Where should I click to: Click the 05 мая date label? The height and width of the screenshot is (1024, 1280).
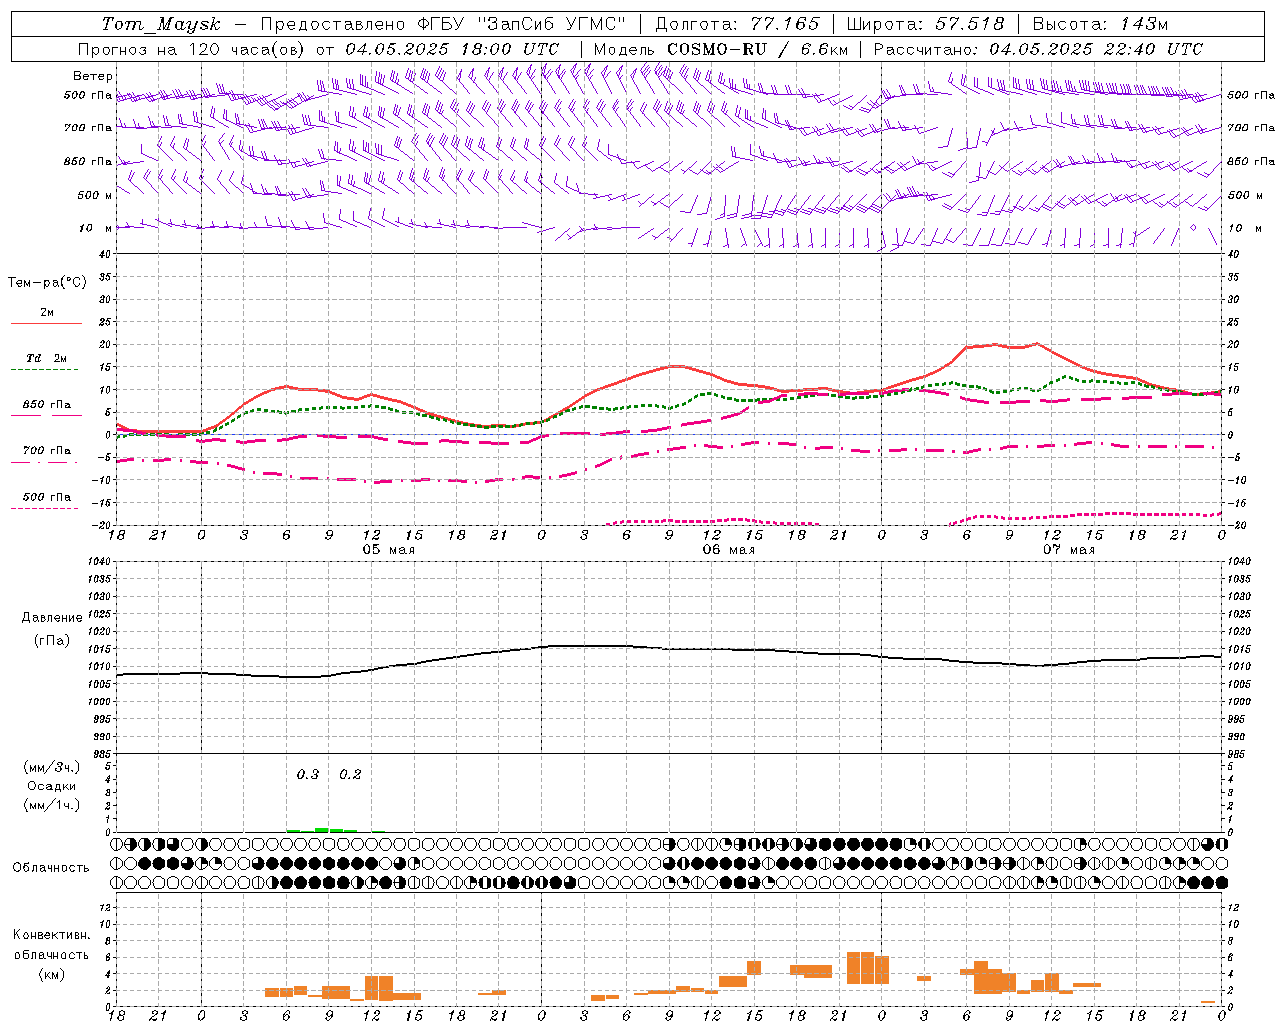click(x=388, y=550)
